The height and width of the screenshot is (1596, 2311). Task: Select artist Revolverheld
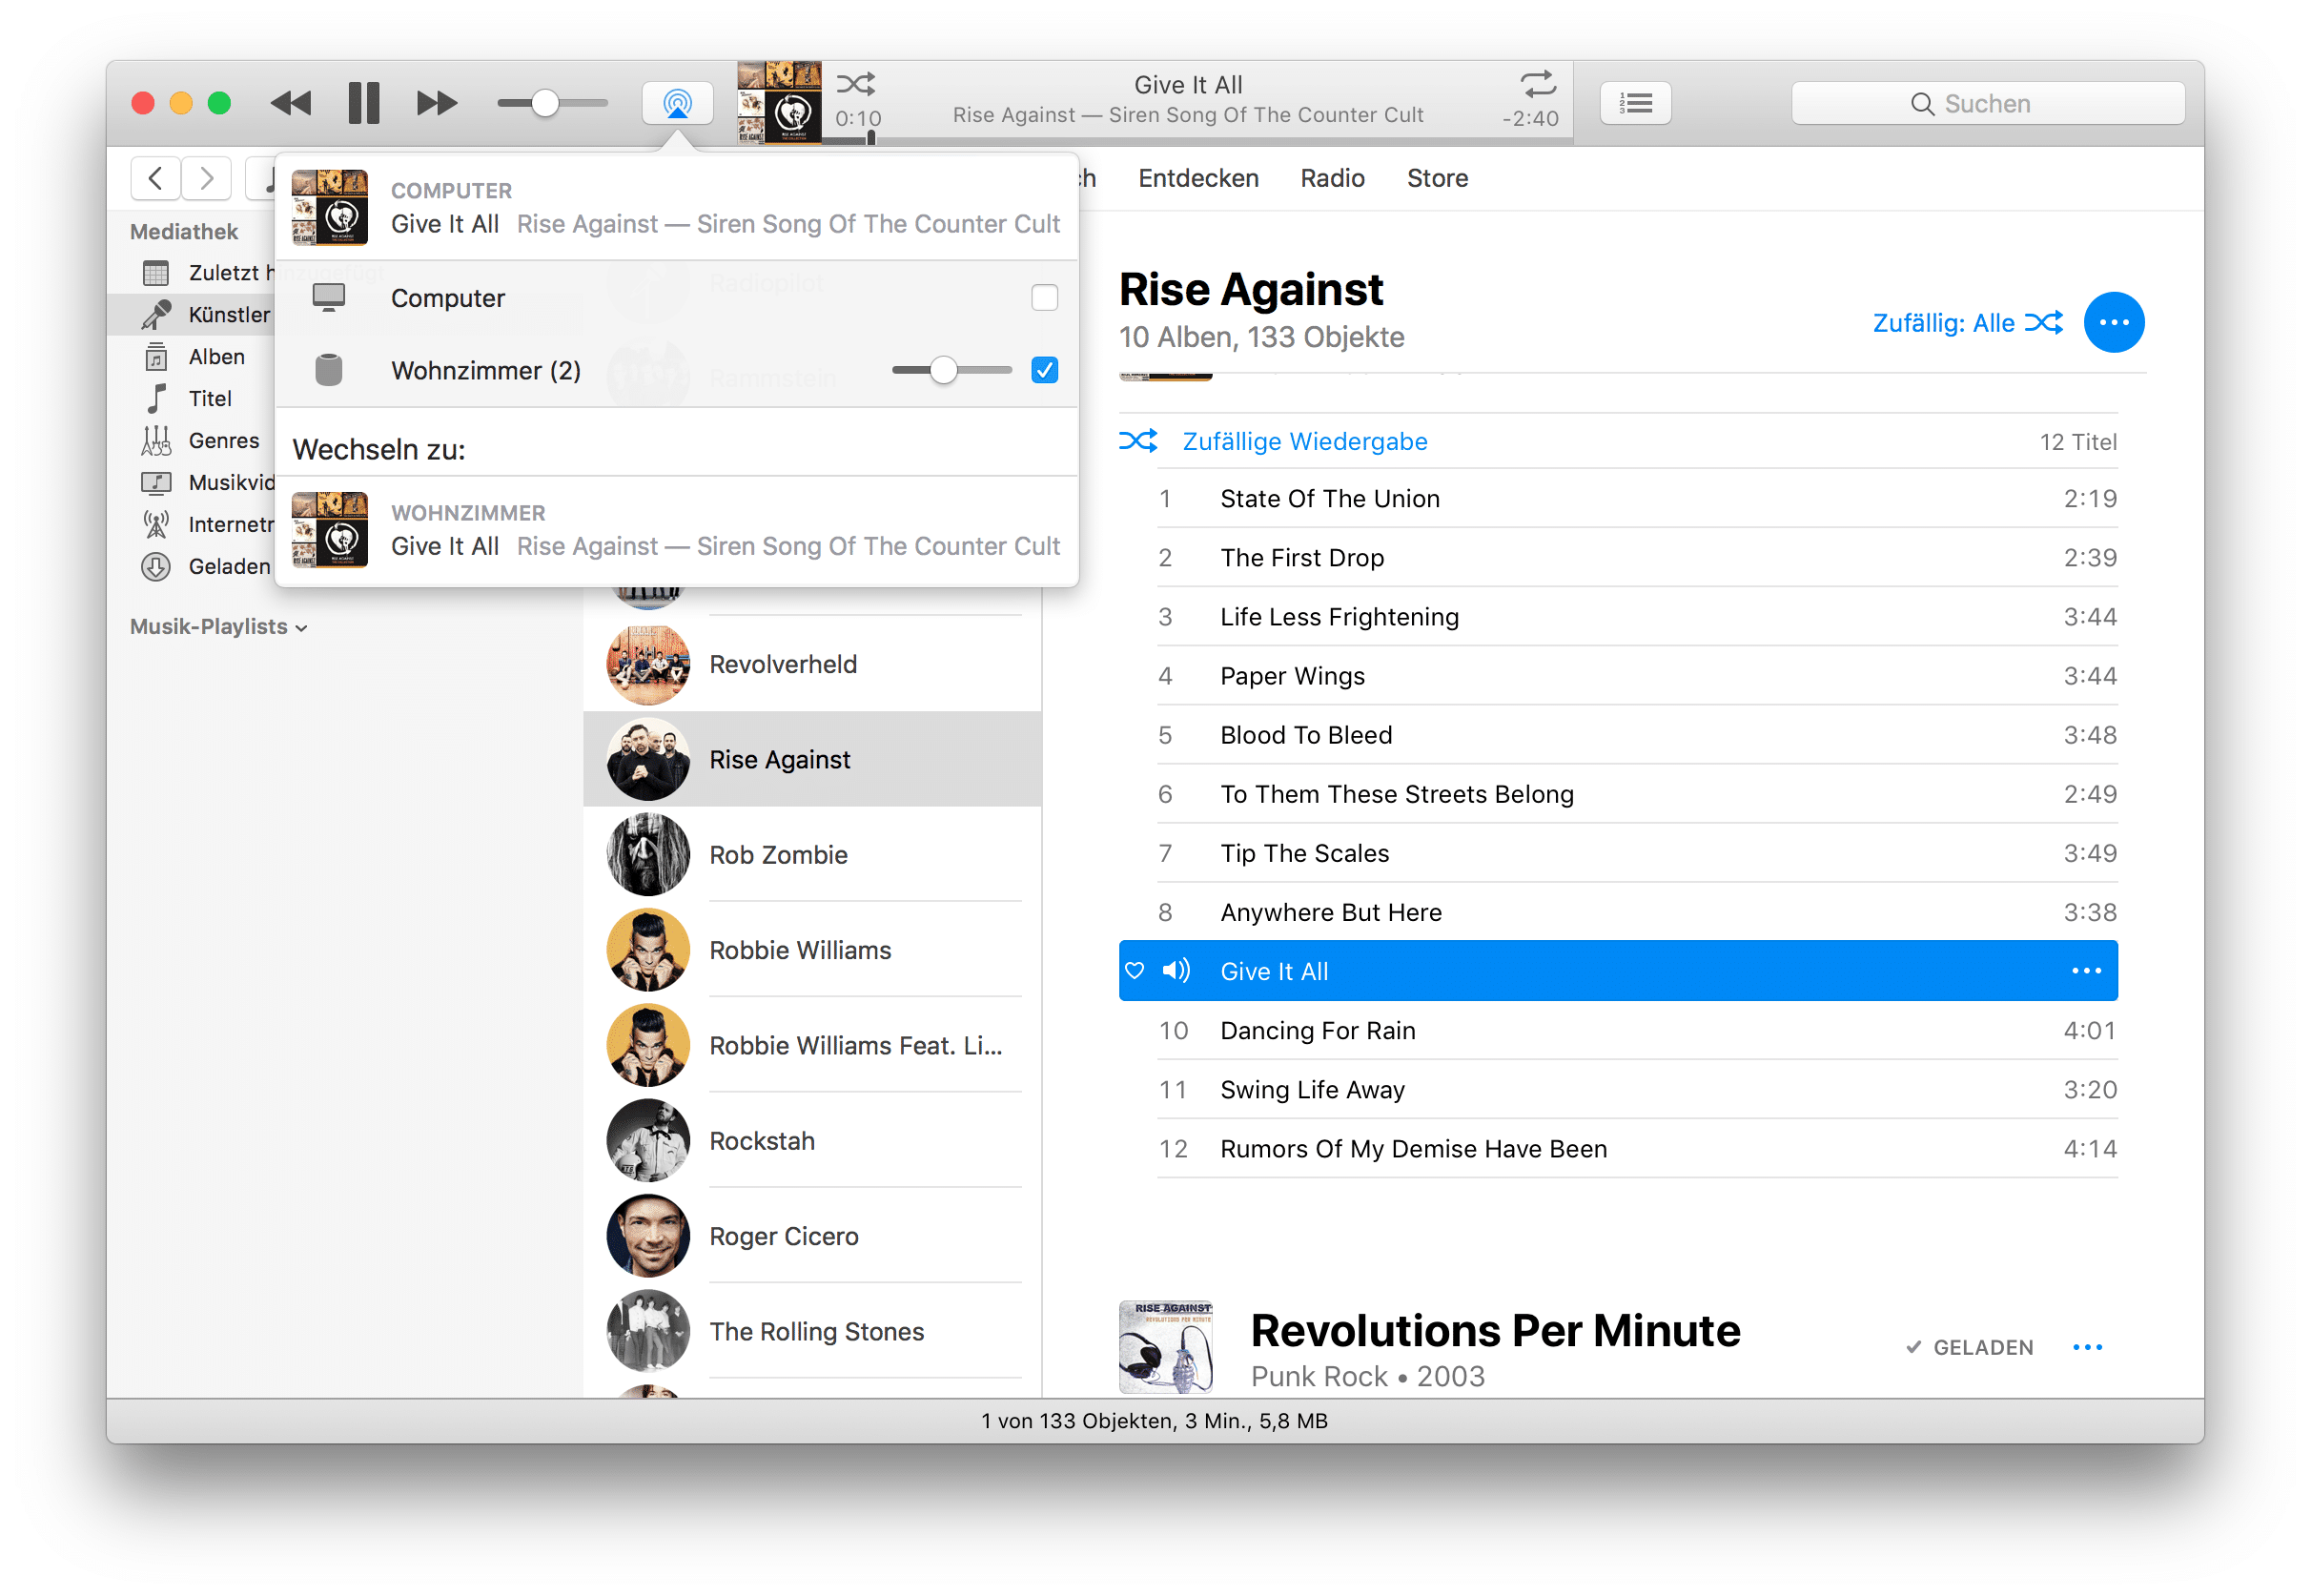coord(812,664)
